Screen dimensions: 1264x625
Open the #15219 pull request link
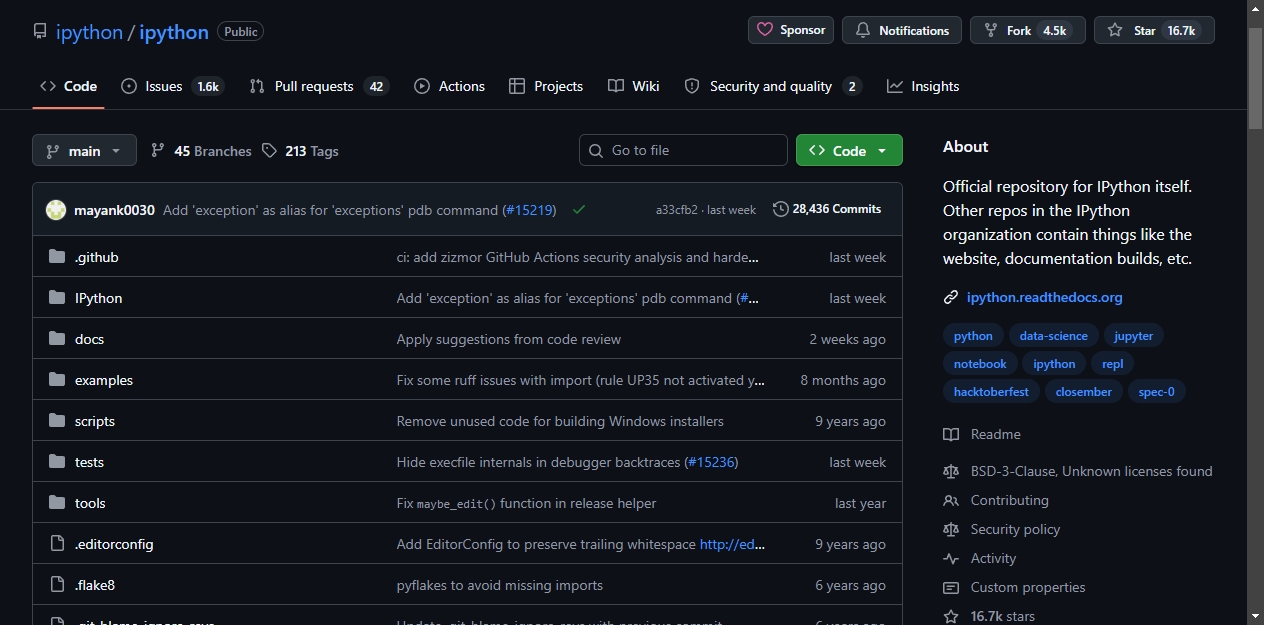point(530,210)
